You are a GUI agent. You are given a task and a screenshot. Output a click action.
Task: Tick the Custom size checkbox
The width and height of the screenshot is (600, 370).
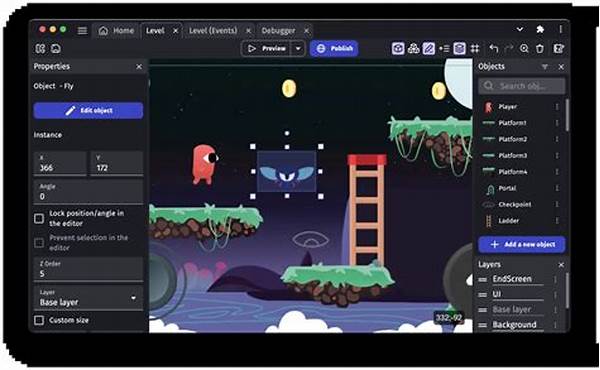[39, 320]
